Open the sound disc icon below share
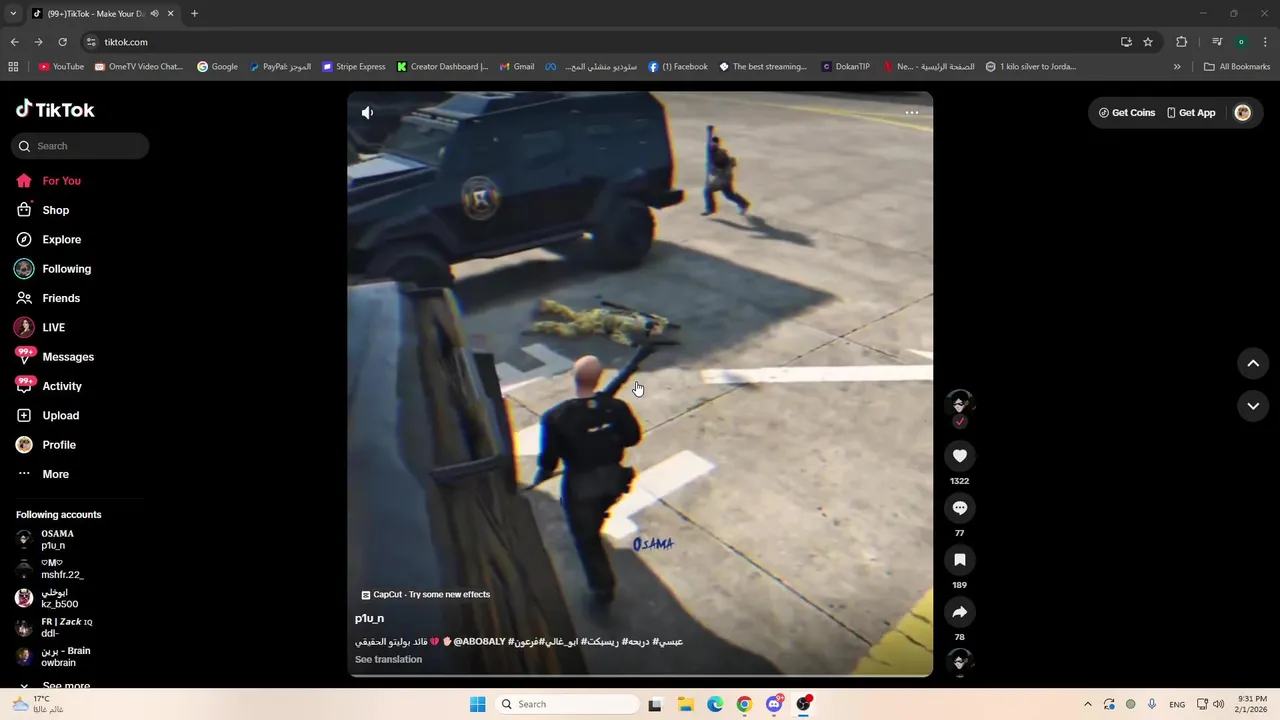1280x720 pixels. tap(959, 662)
